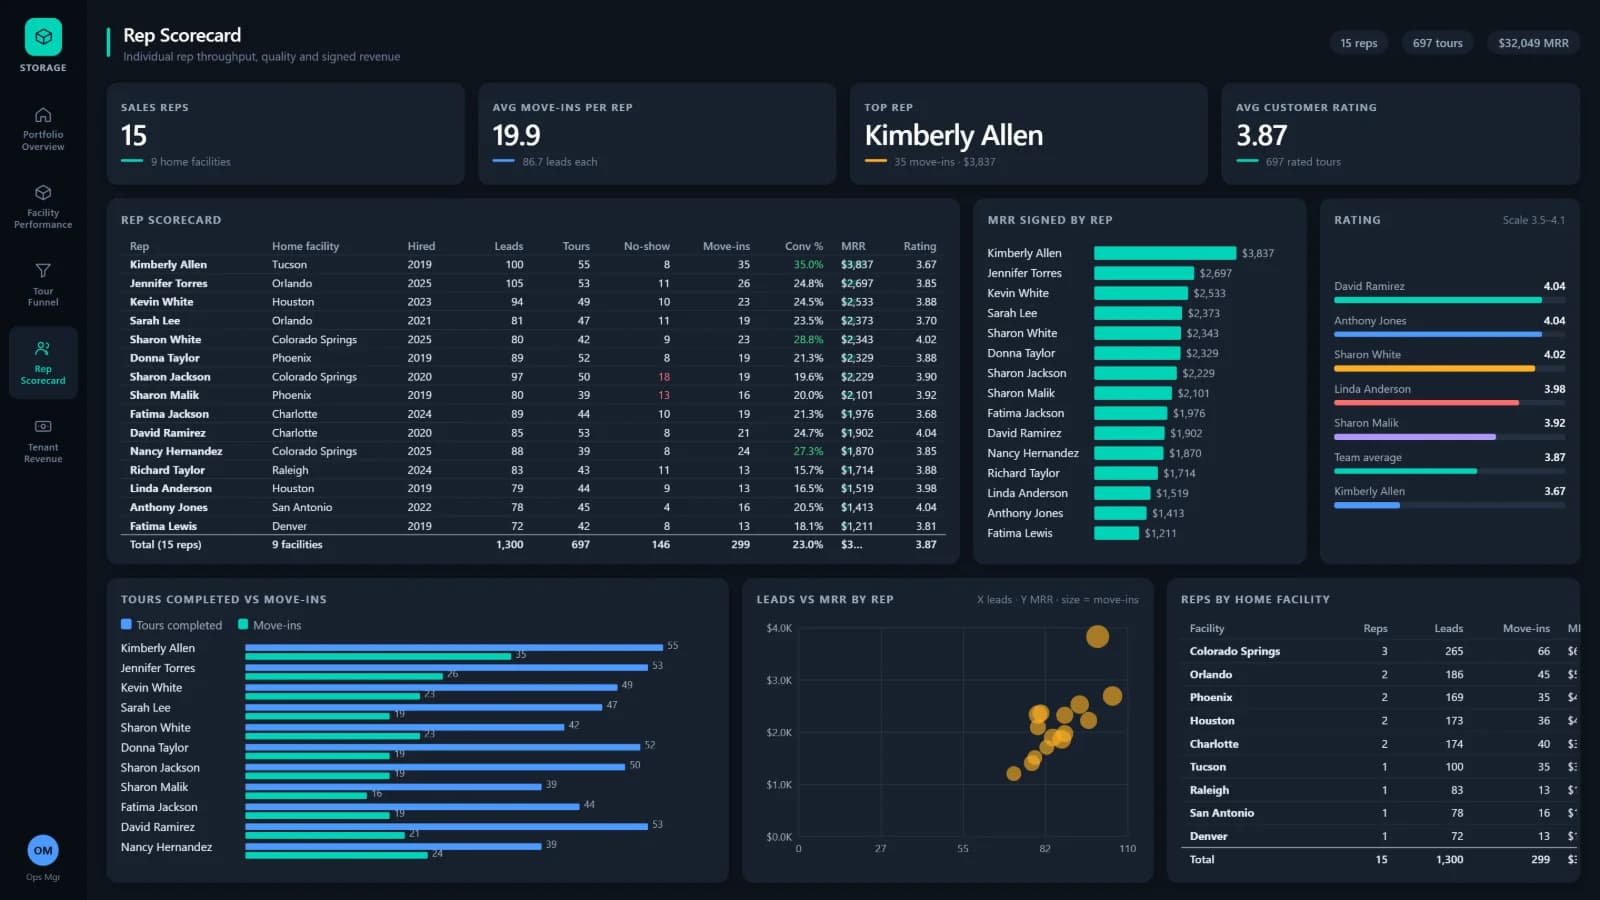Click the $32,049 MRR summary pill
The width and height of the screenshot is (1600, 900).
1533,43
